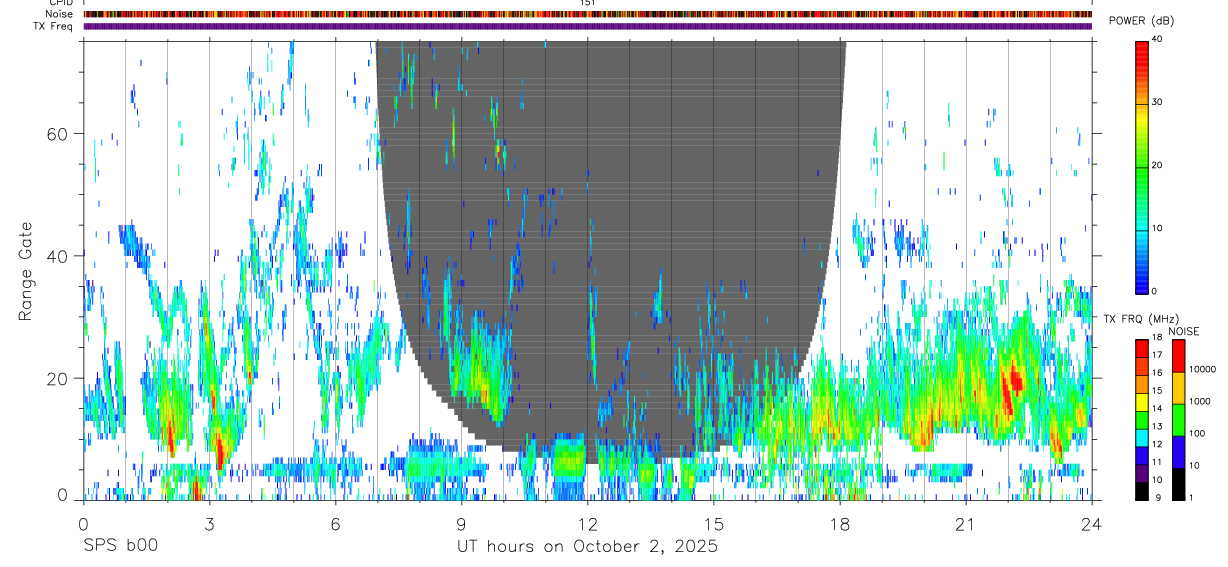Select the 17 tick on the TX FRQ legend

click(1156, 355)
